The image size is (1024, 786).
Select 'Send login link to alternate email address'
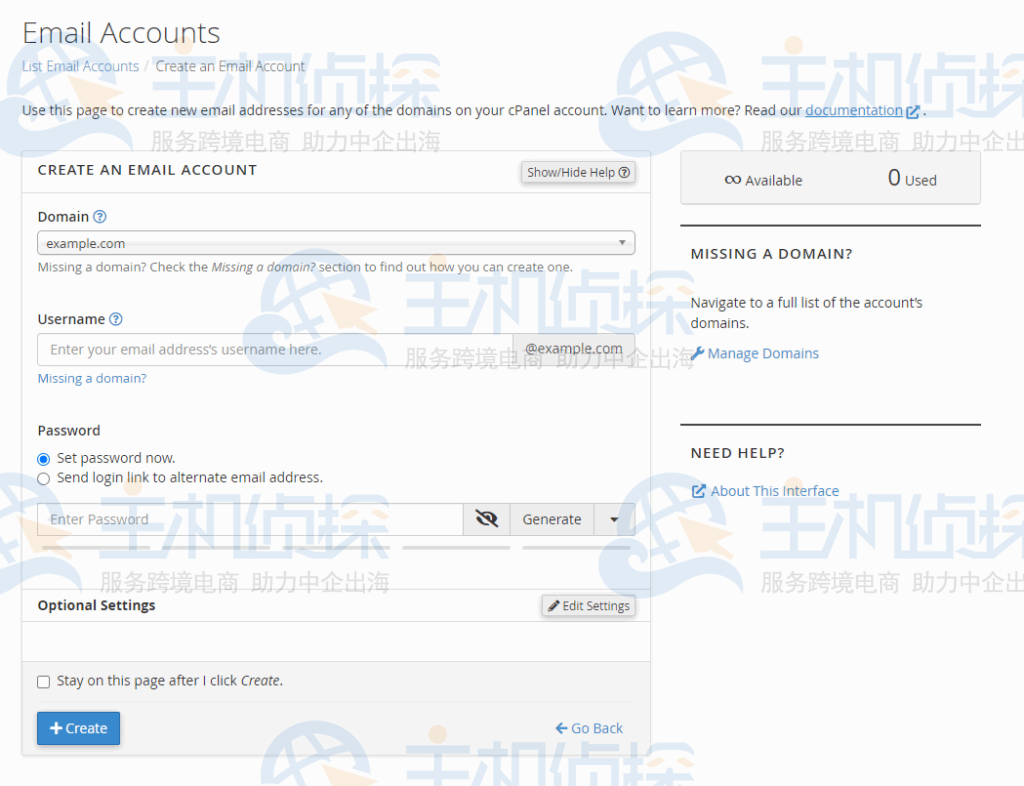click(x=43, y=479)
